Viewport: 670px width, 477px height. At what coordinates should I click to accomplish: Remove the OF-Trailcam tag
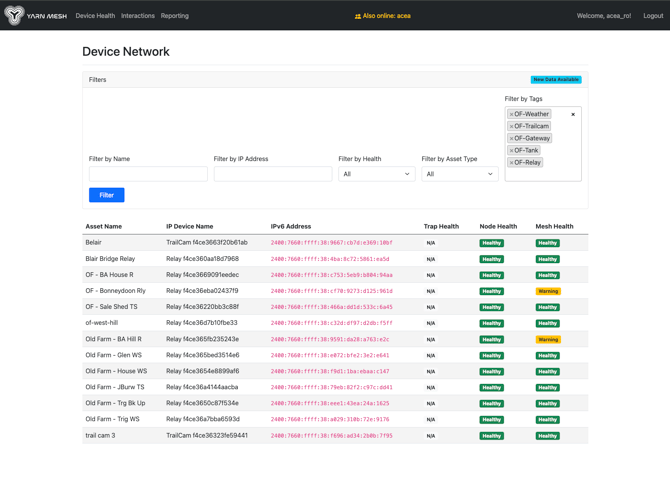click(x=512, y=127)
